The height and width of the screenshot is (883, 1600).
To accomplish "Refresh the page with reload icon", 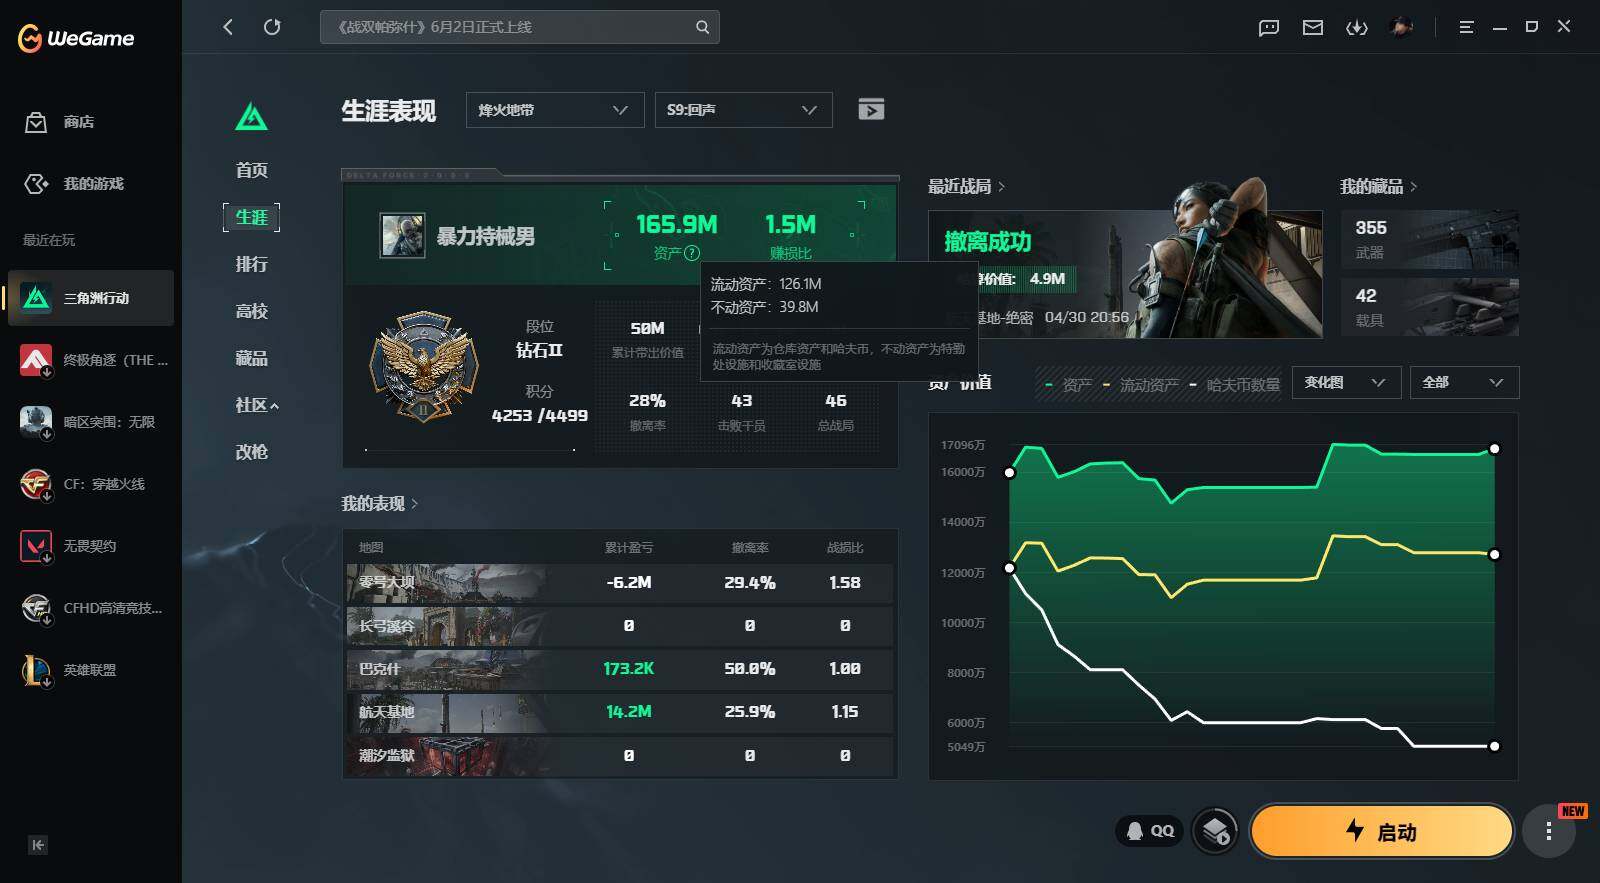I will (272, 27).
